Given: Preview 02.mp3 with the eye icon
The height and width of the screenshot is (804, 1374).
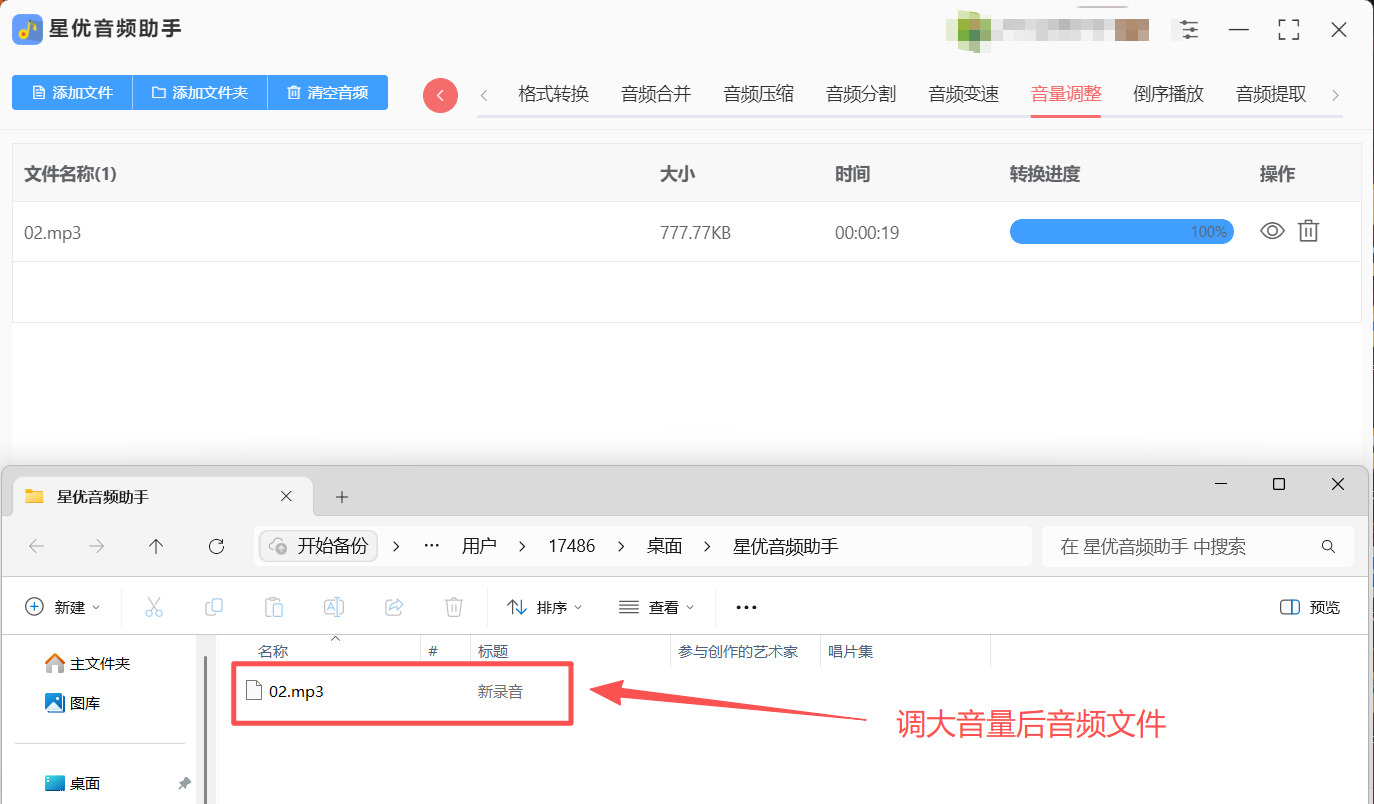Looking at the screenshot, I should 1272,231.
